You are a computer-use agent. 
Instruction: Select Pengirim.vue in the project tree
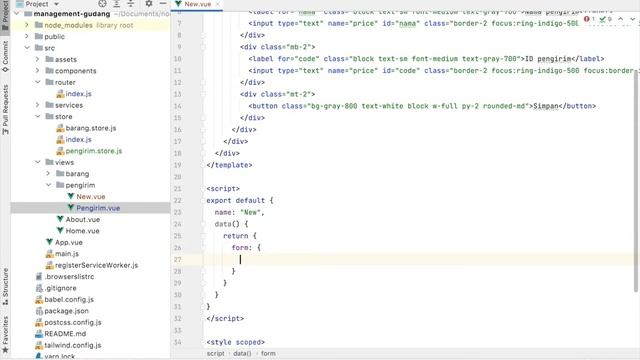coord(98,208)
